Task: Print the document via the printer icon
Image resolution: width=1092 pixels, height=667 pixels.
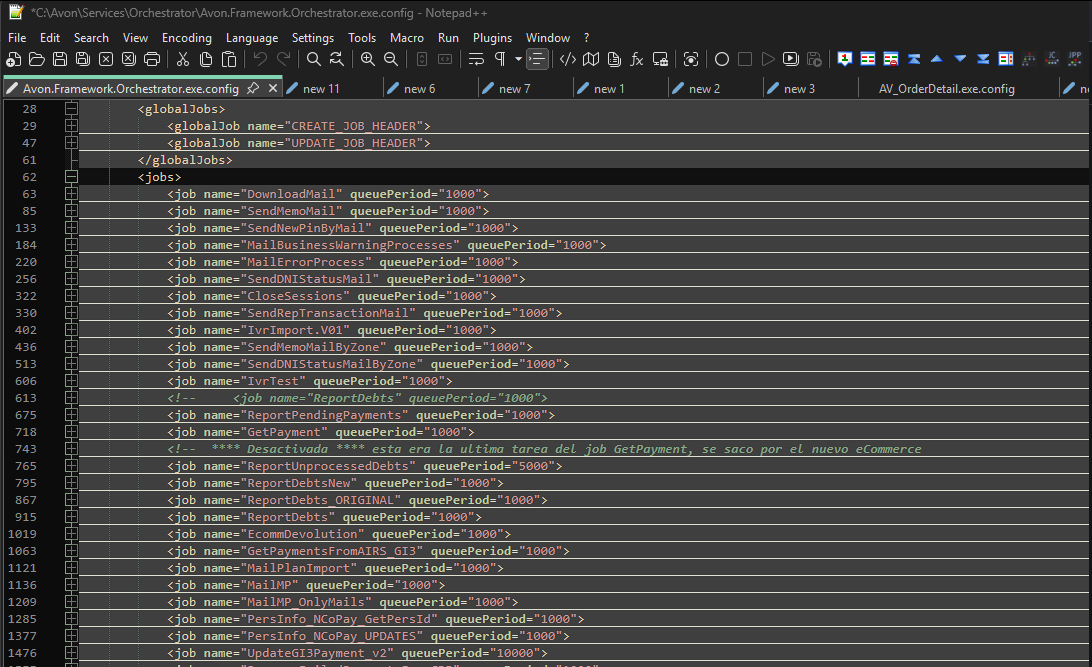Action: click(x=152, y=59)
